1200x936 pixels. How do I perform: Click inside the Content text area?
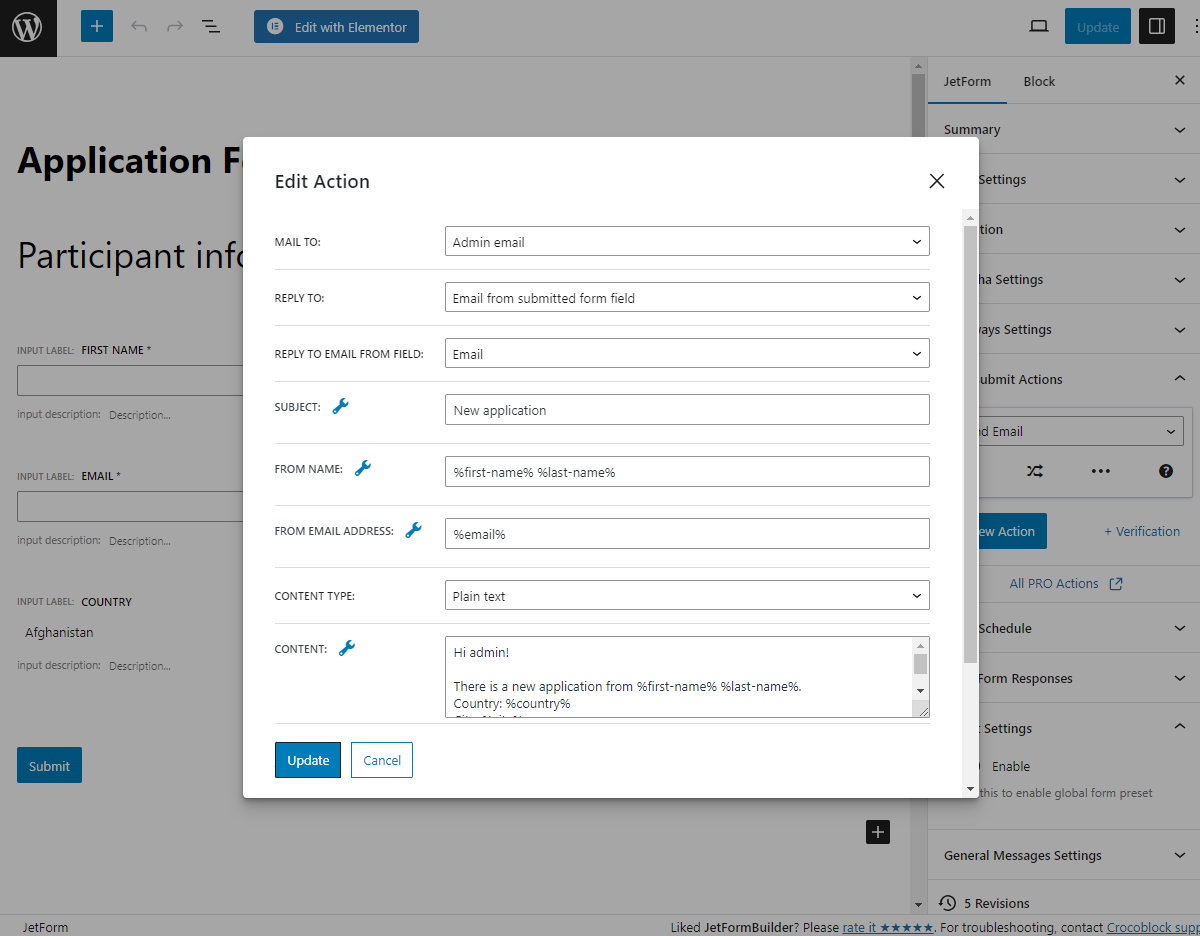[x=680, y=675]
